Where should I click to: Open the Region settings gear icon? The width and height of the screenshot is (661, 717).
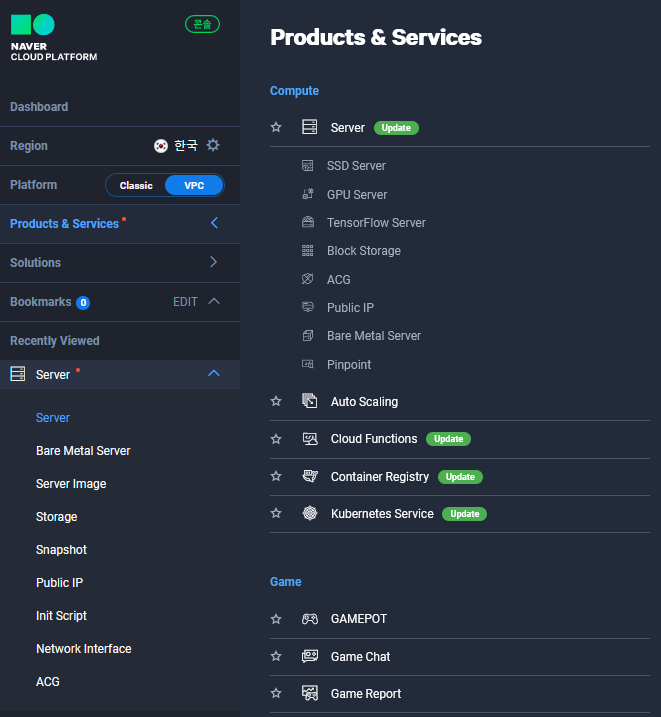click(x=213, y=145)
